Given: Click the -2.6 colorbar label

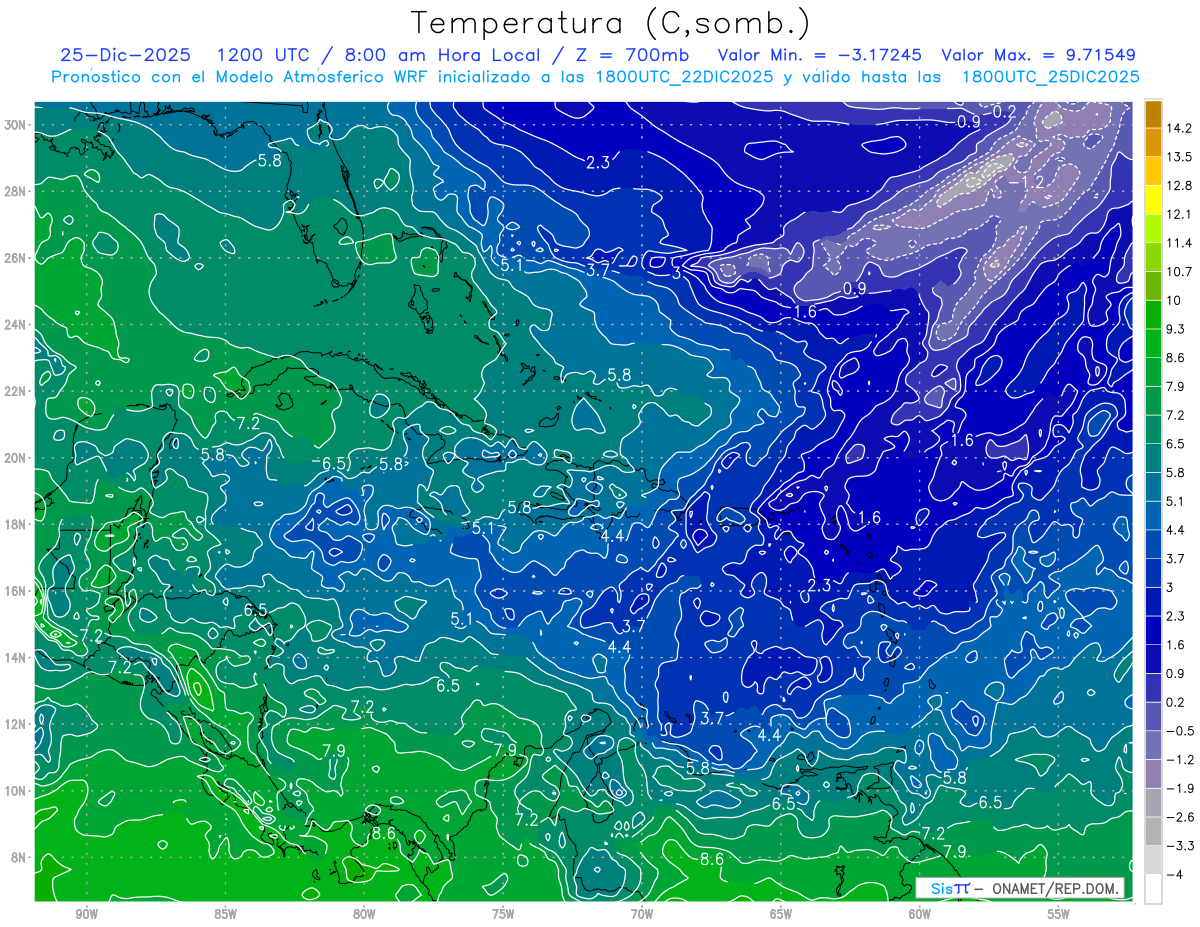Looking at the screenshot, I should 1179,817.
